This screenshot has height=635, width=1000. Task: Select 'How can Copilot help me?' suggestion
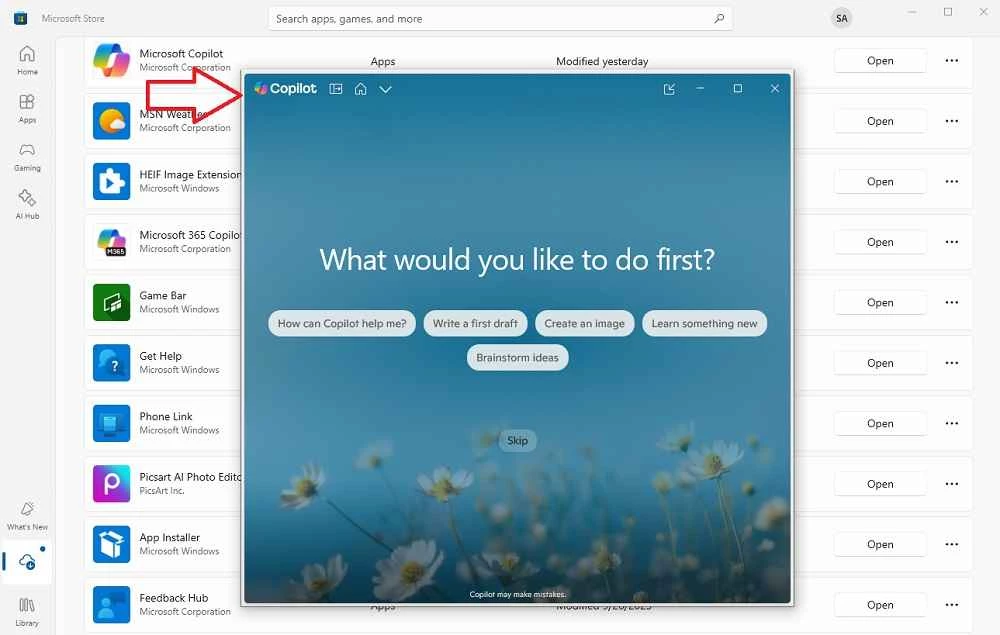pos(342,323)
